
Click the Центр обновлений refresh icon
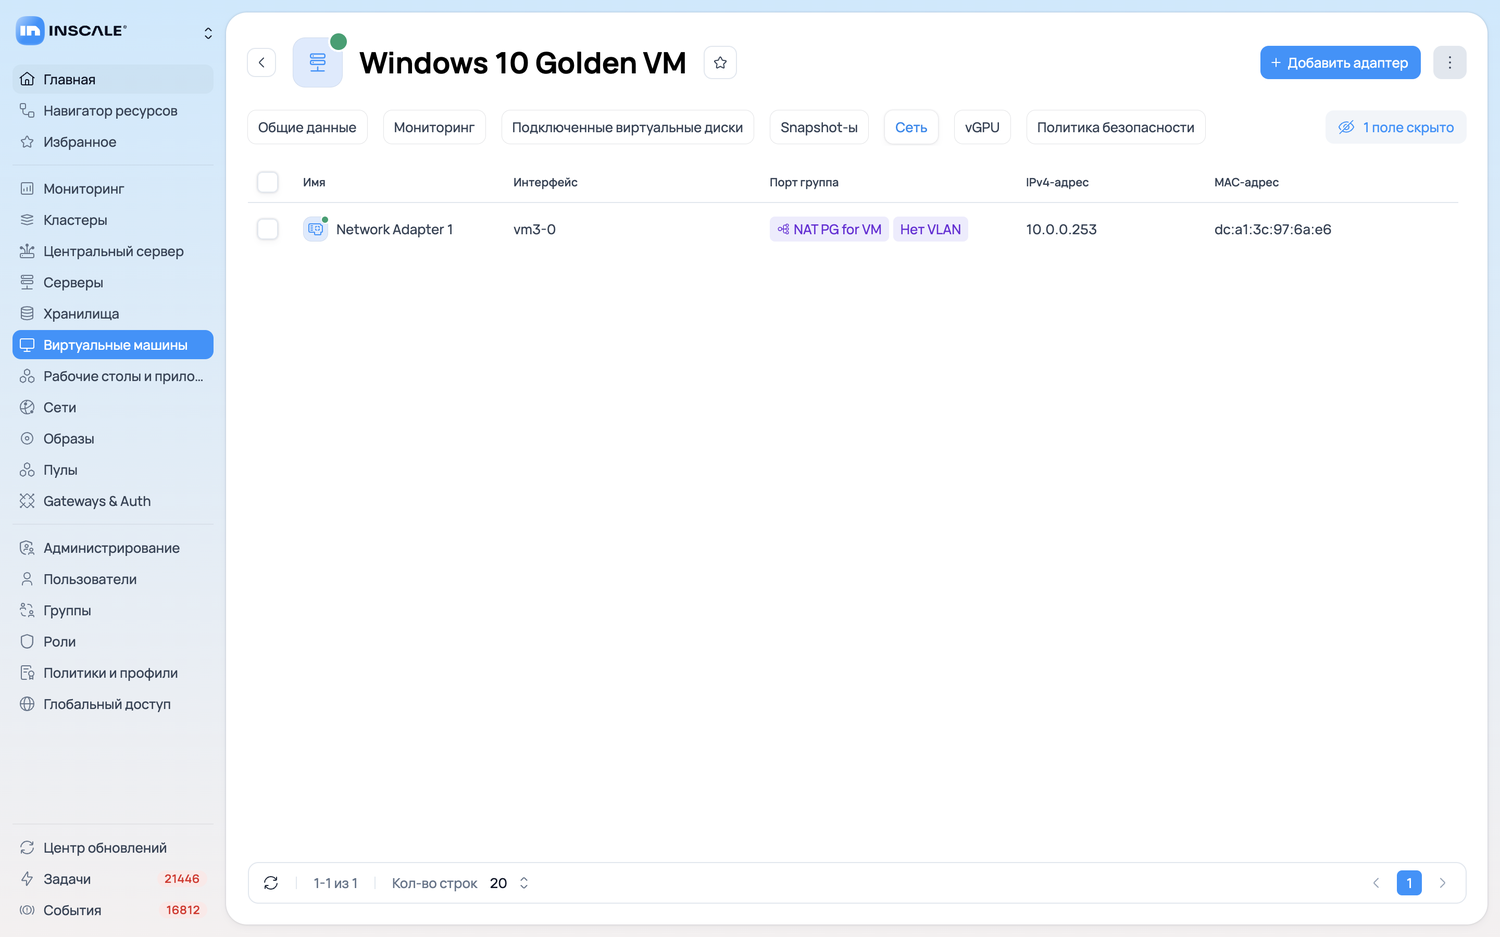[27, 848]
